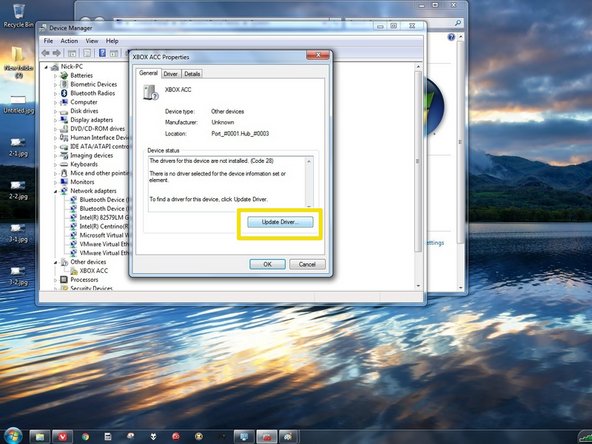Select the Nick-PC computer icon
Screen dimensions: 592x444
tap(55, 67)
